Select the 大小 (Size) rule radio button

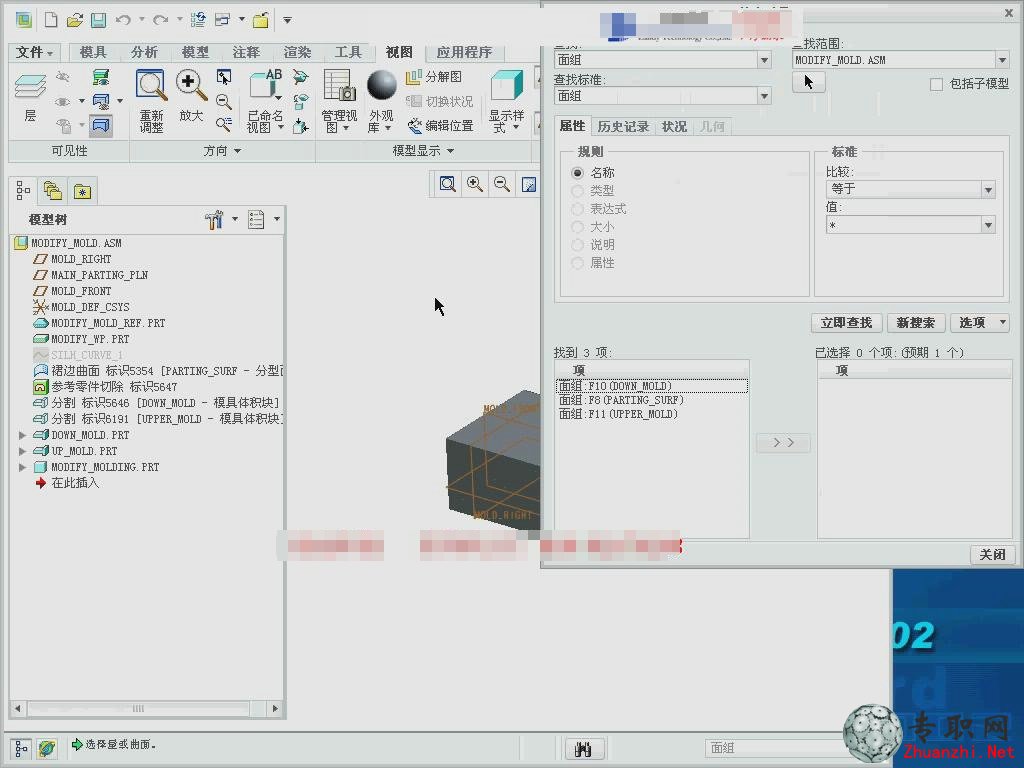[x=577, y=227]
